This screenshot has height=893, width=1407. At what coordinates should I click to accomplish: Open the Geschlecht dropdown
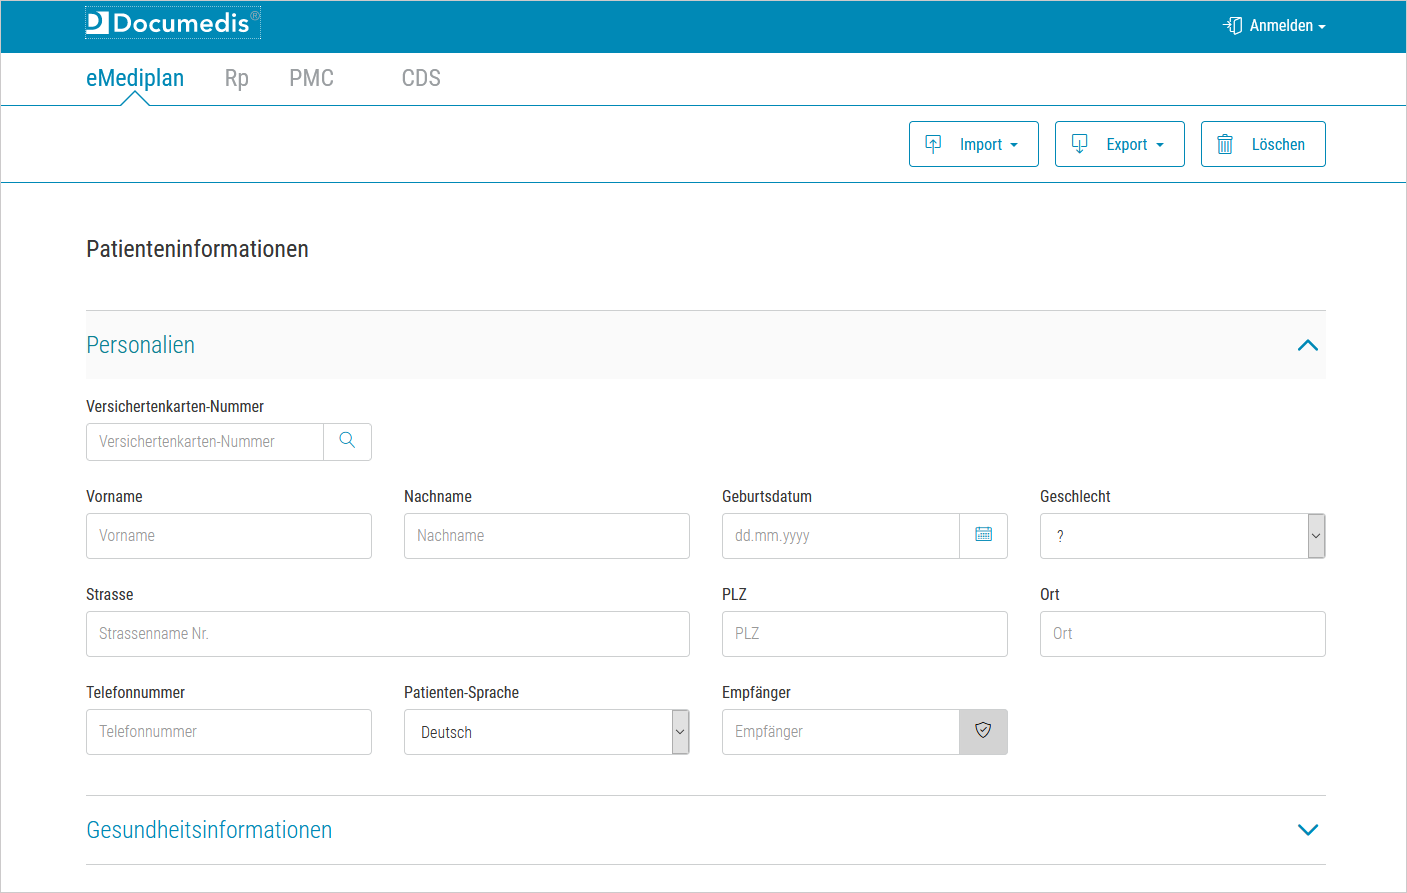point(1315,536)
